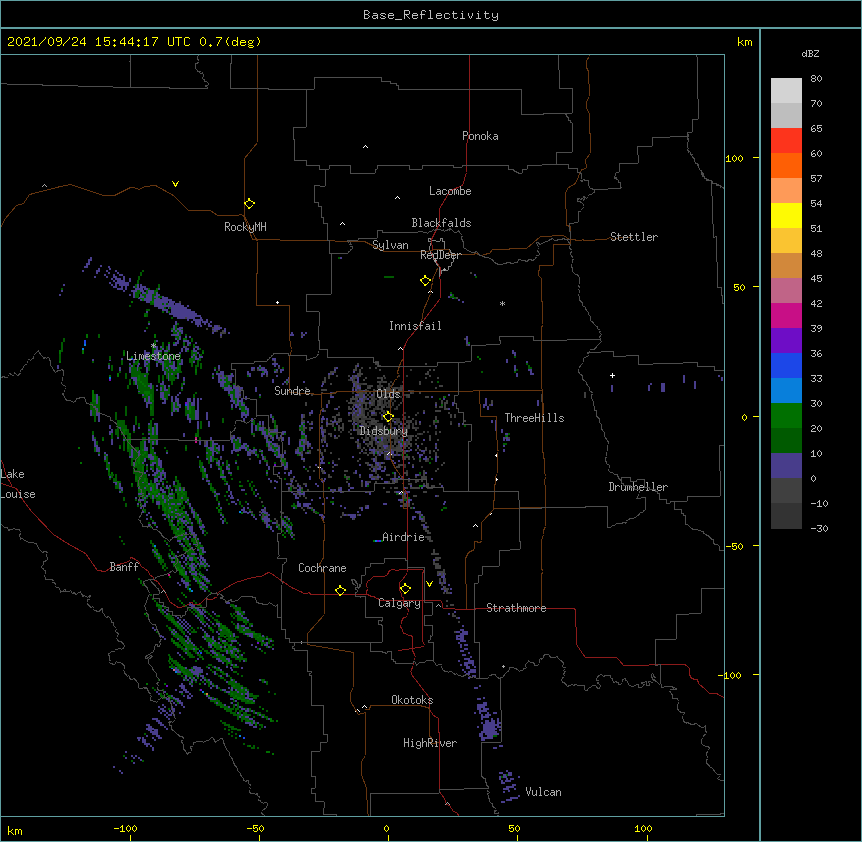Viewport: 862px width, 842px height.
Task: Pick the white 70-80 dBZ legend swatch
Action: click(x=786, y=90)
